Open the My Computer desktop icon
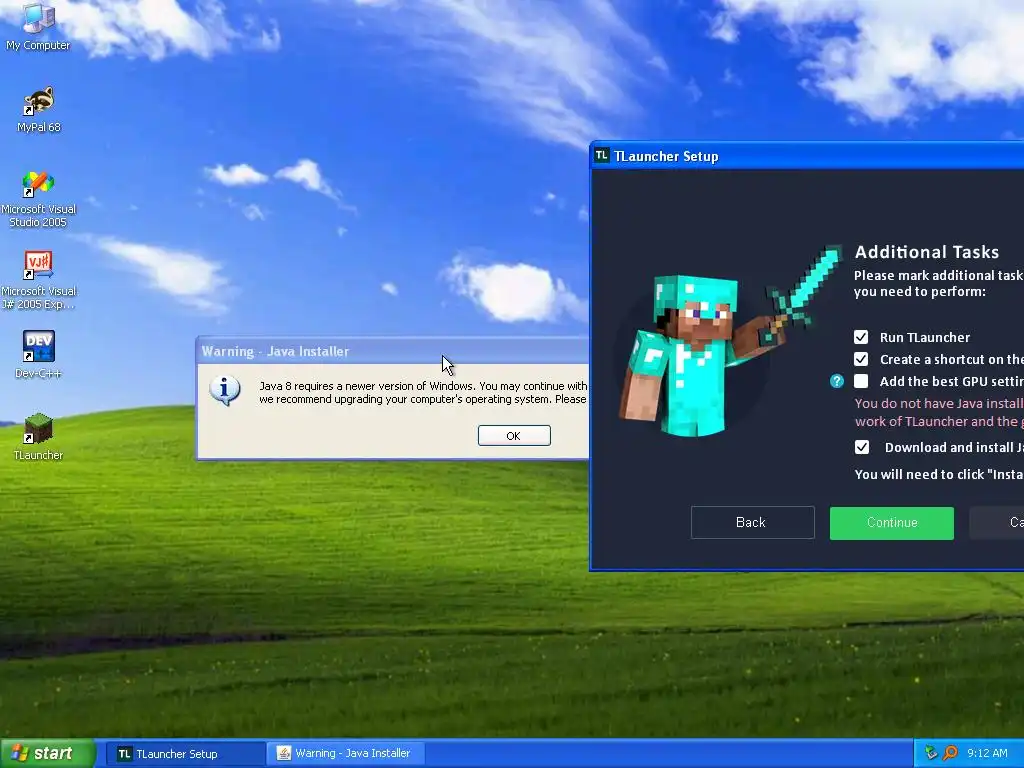Screen dimensions: 1024x768 pos(38,26)
